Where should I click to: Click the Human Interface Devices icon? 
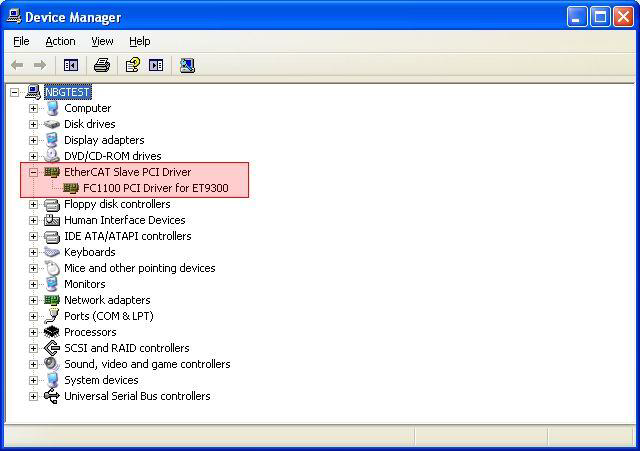tap(52, 220)
